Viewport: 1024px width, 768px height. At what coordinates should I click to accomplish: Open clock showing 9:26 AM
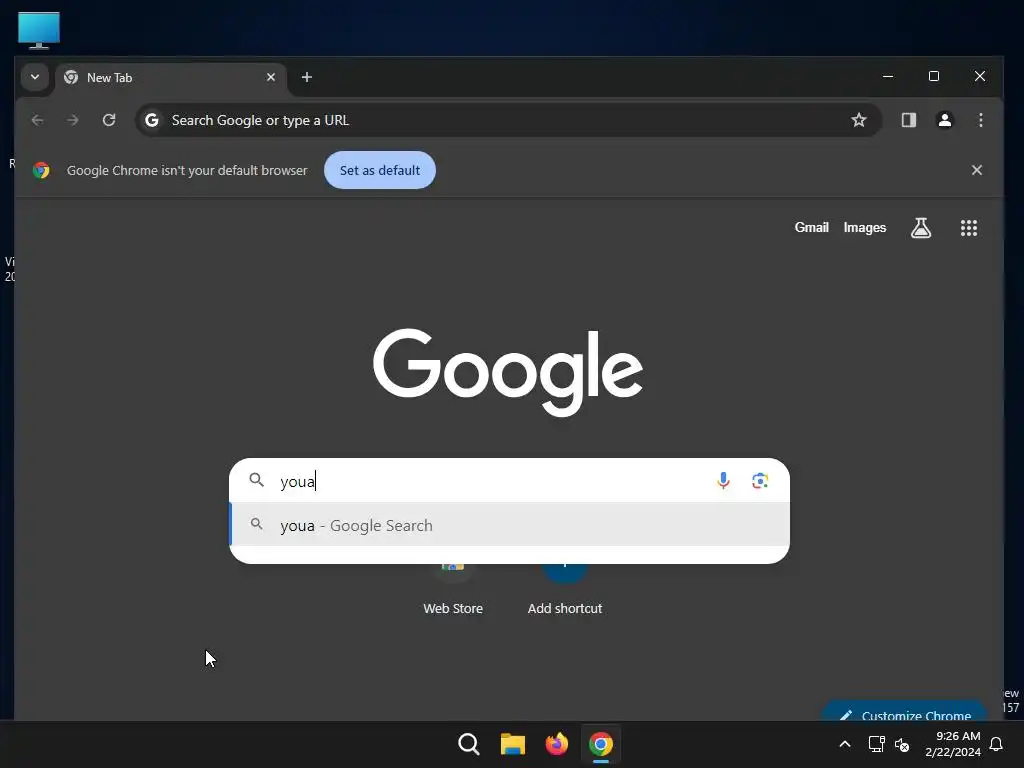[x=953, y=744]
